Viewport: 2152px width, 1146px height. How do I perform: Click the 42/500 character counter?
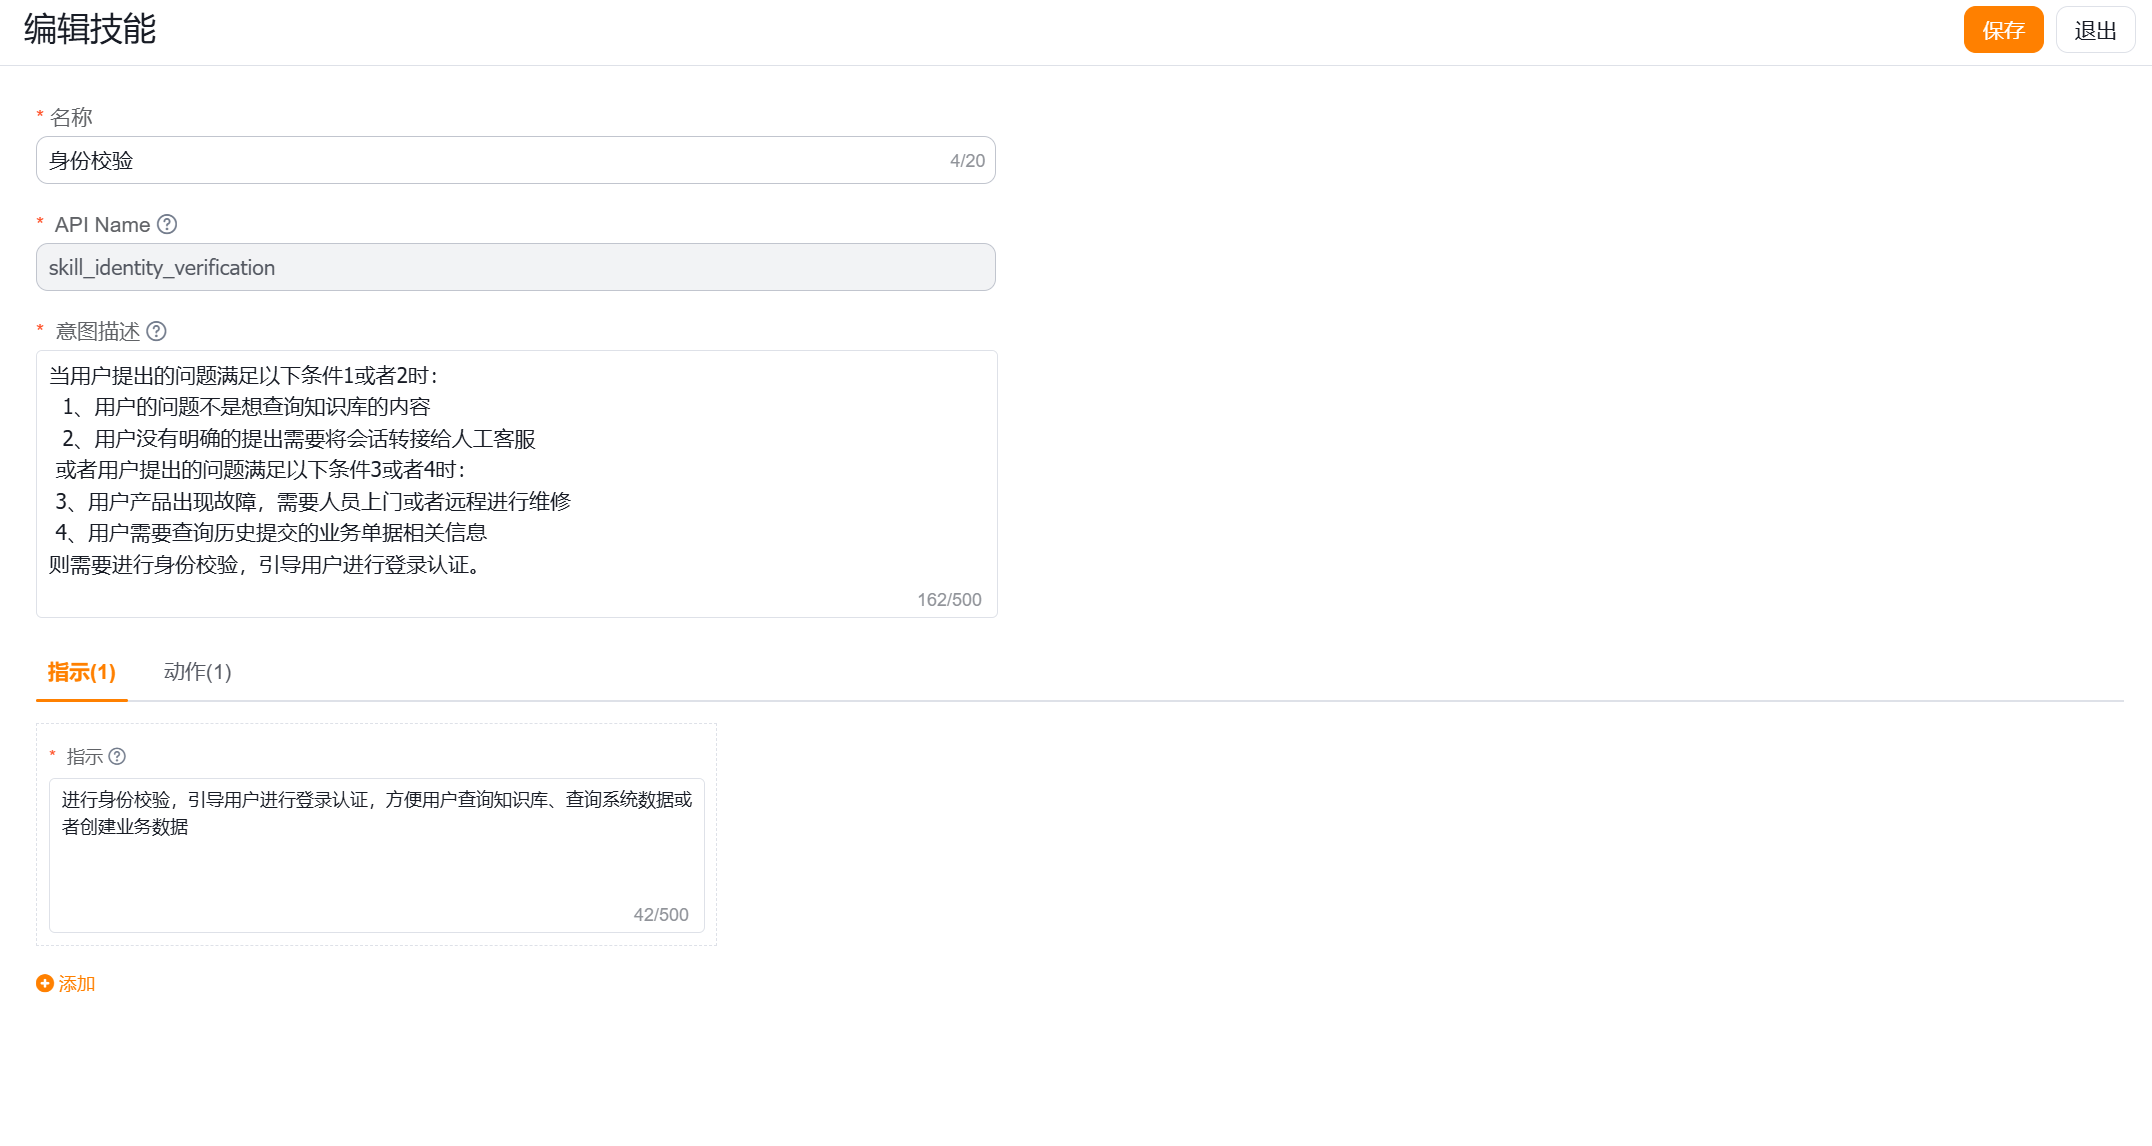tap(661, 915)
